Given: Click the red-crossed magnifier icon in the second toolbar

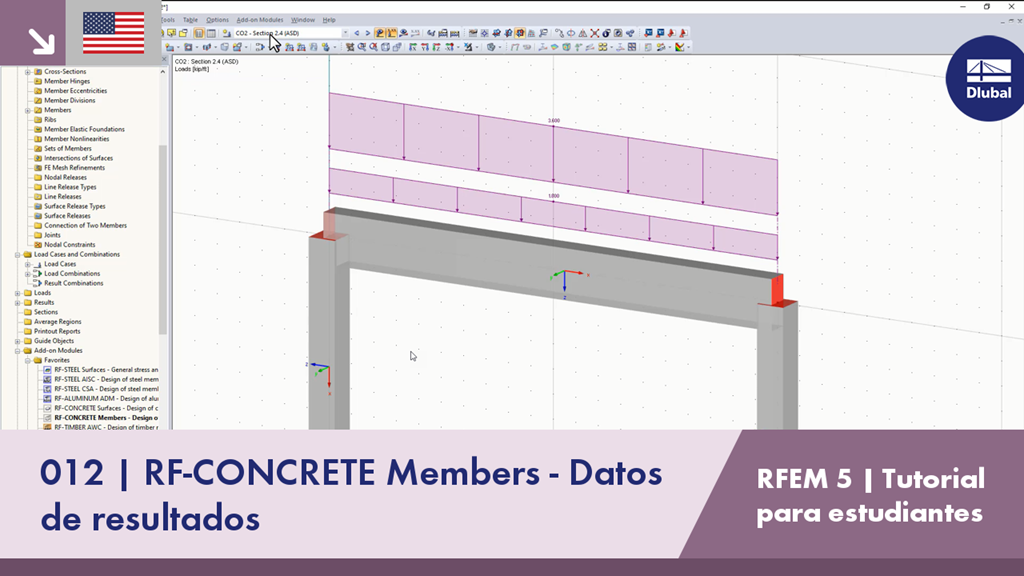Looking at the screenshot, I should point(373,47).
